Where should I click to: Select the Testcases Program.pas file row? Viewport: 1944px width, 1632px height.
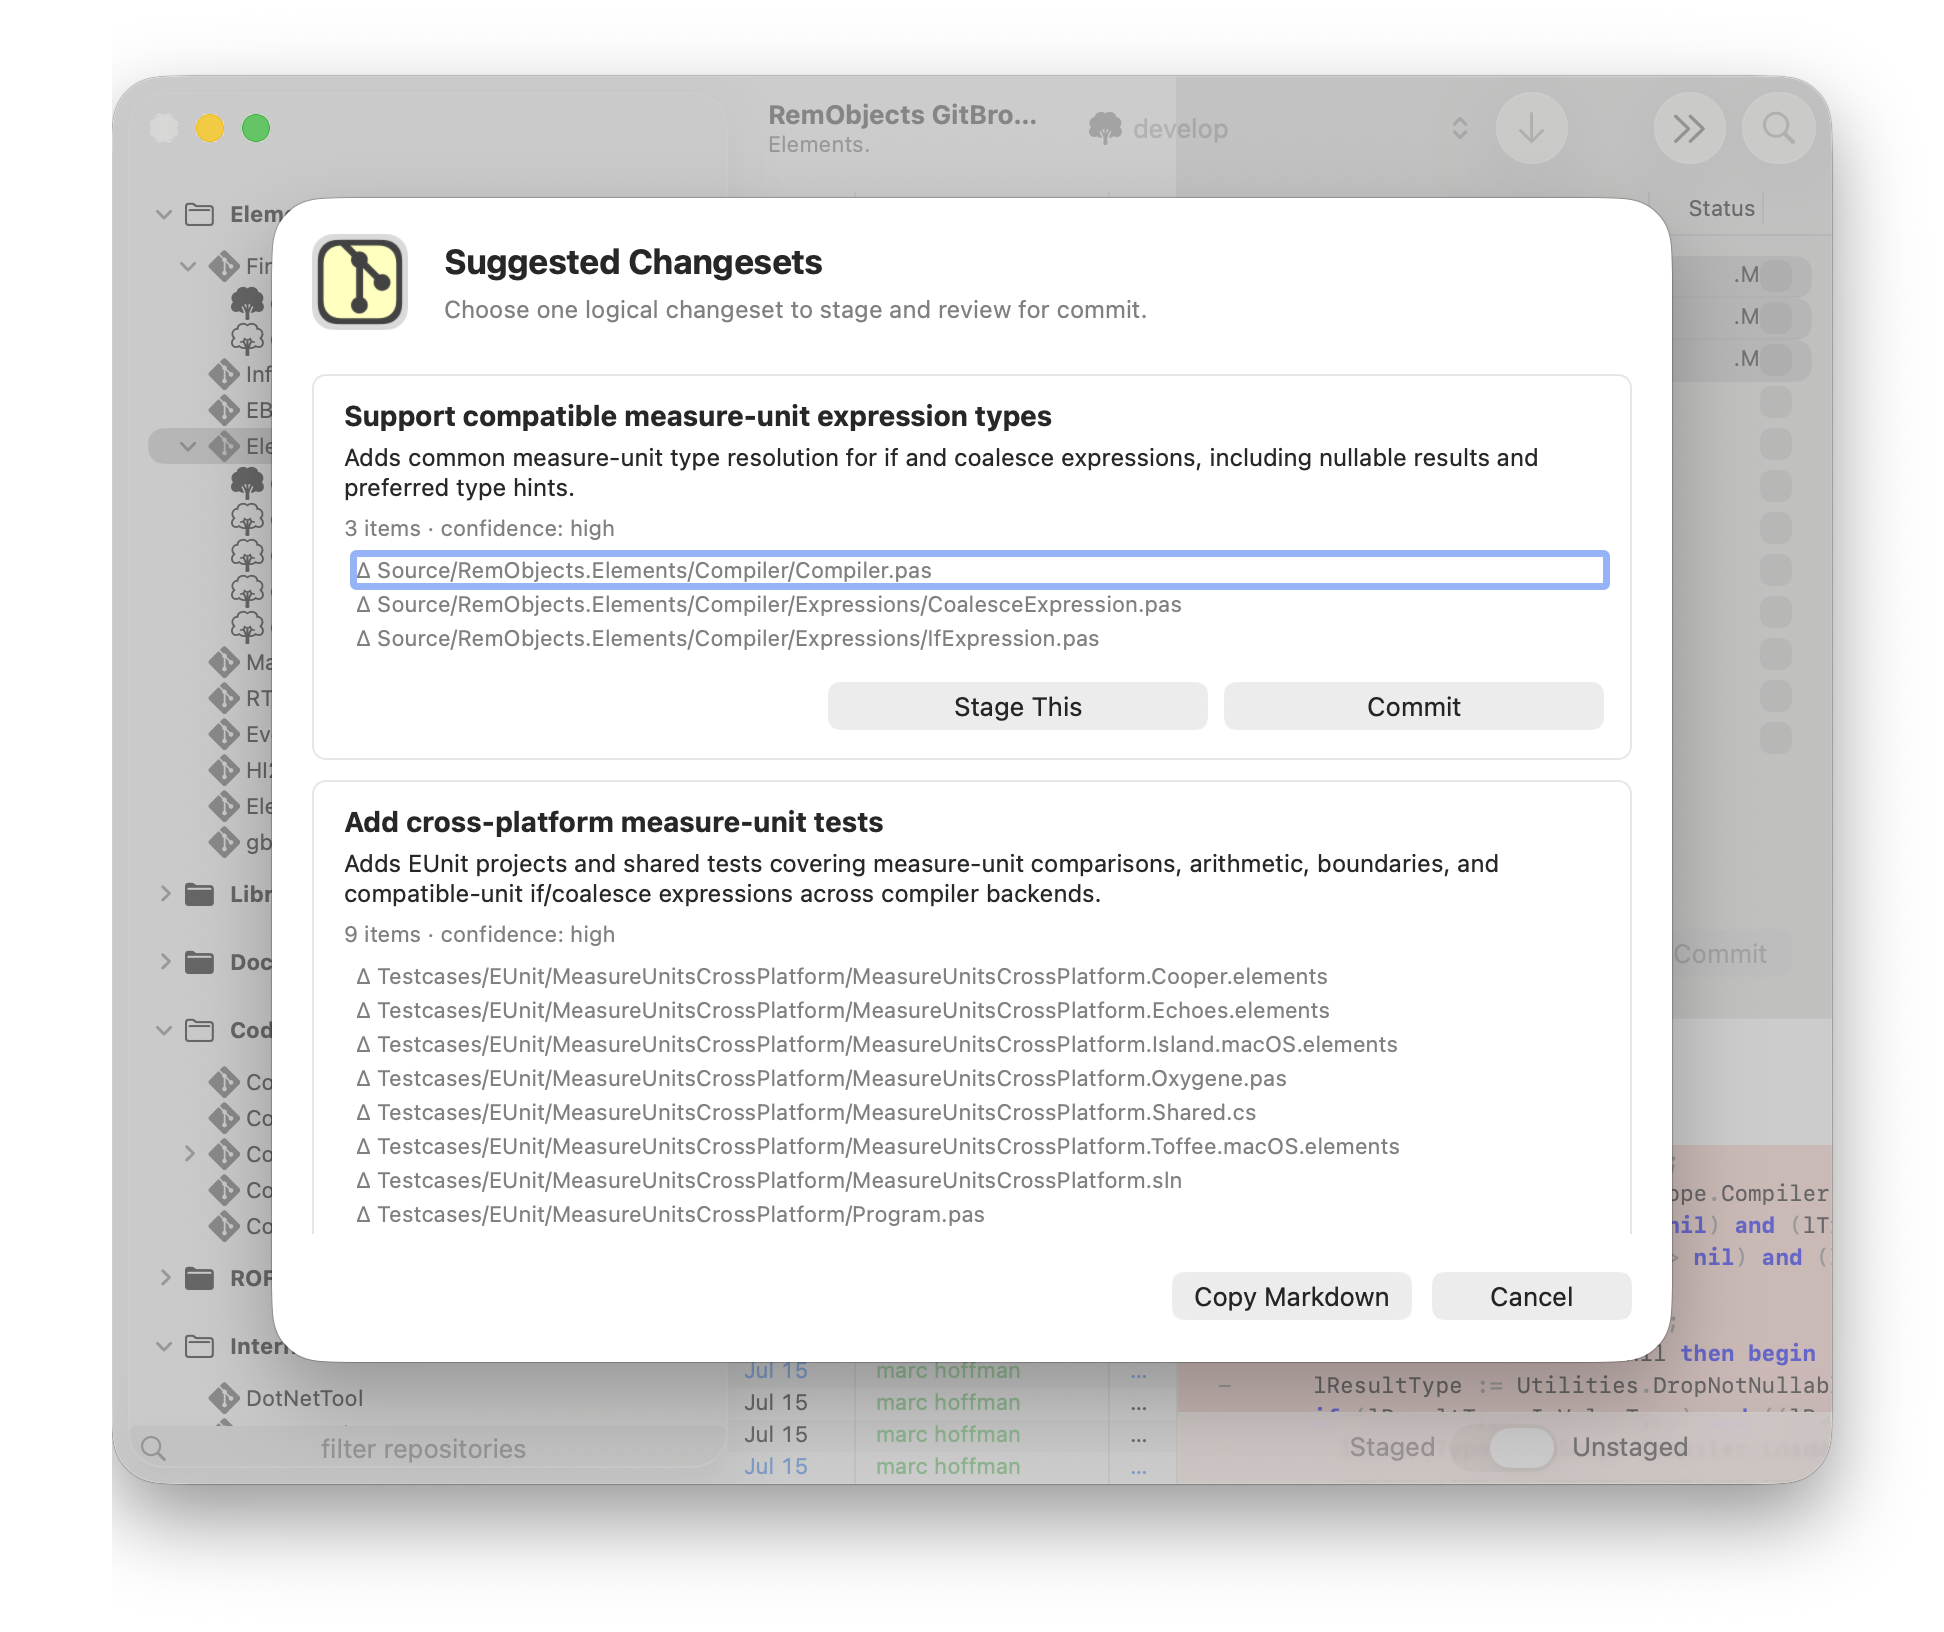point(979,1214)
